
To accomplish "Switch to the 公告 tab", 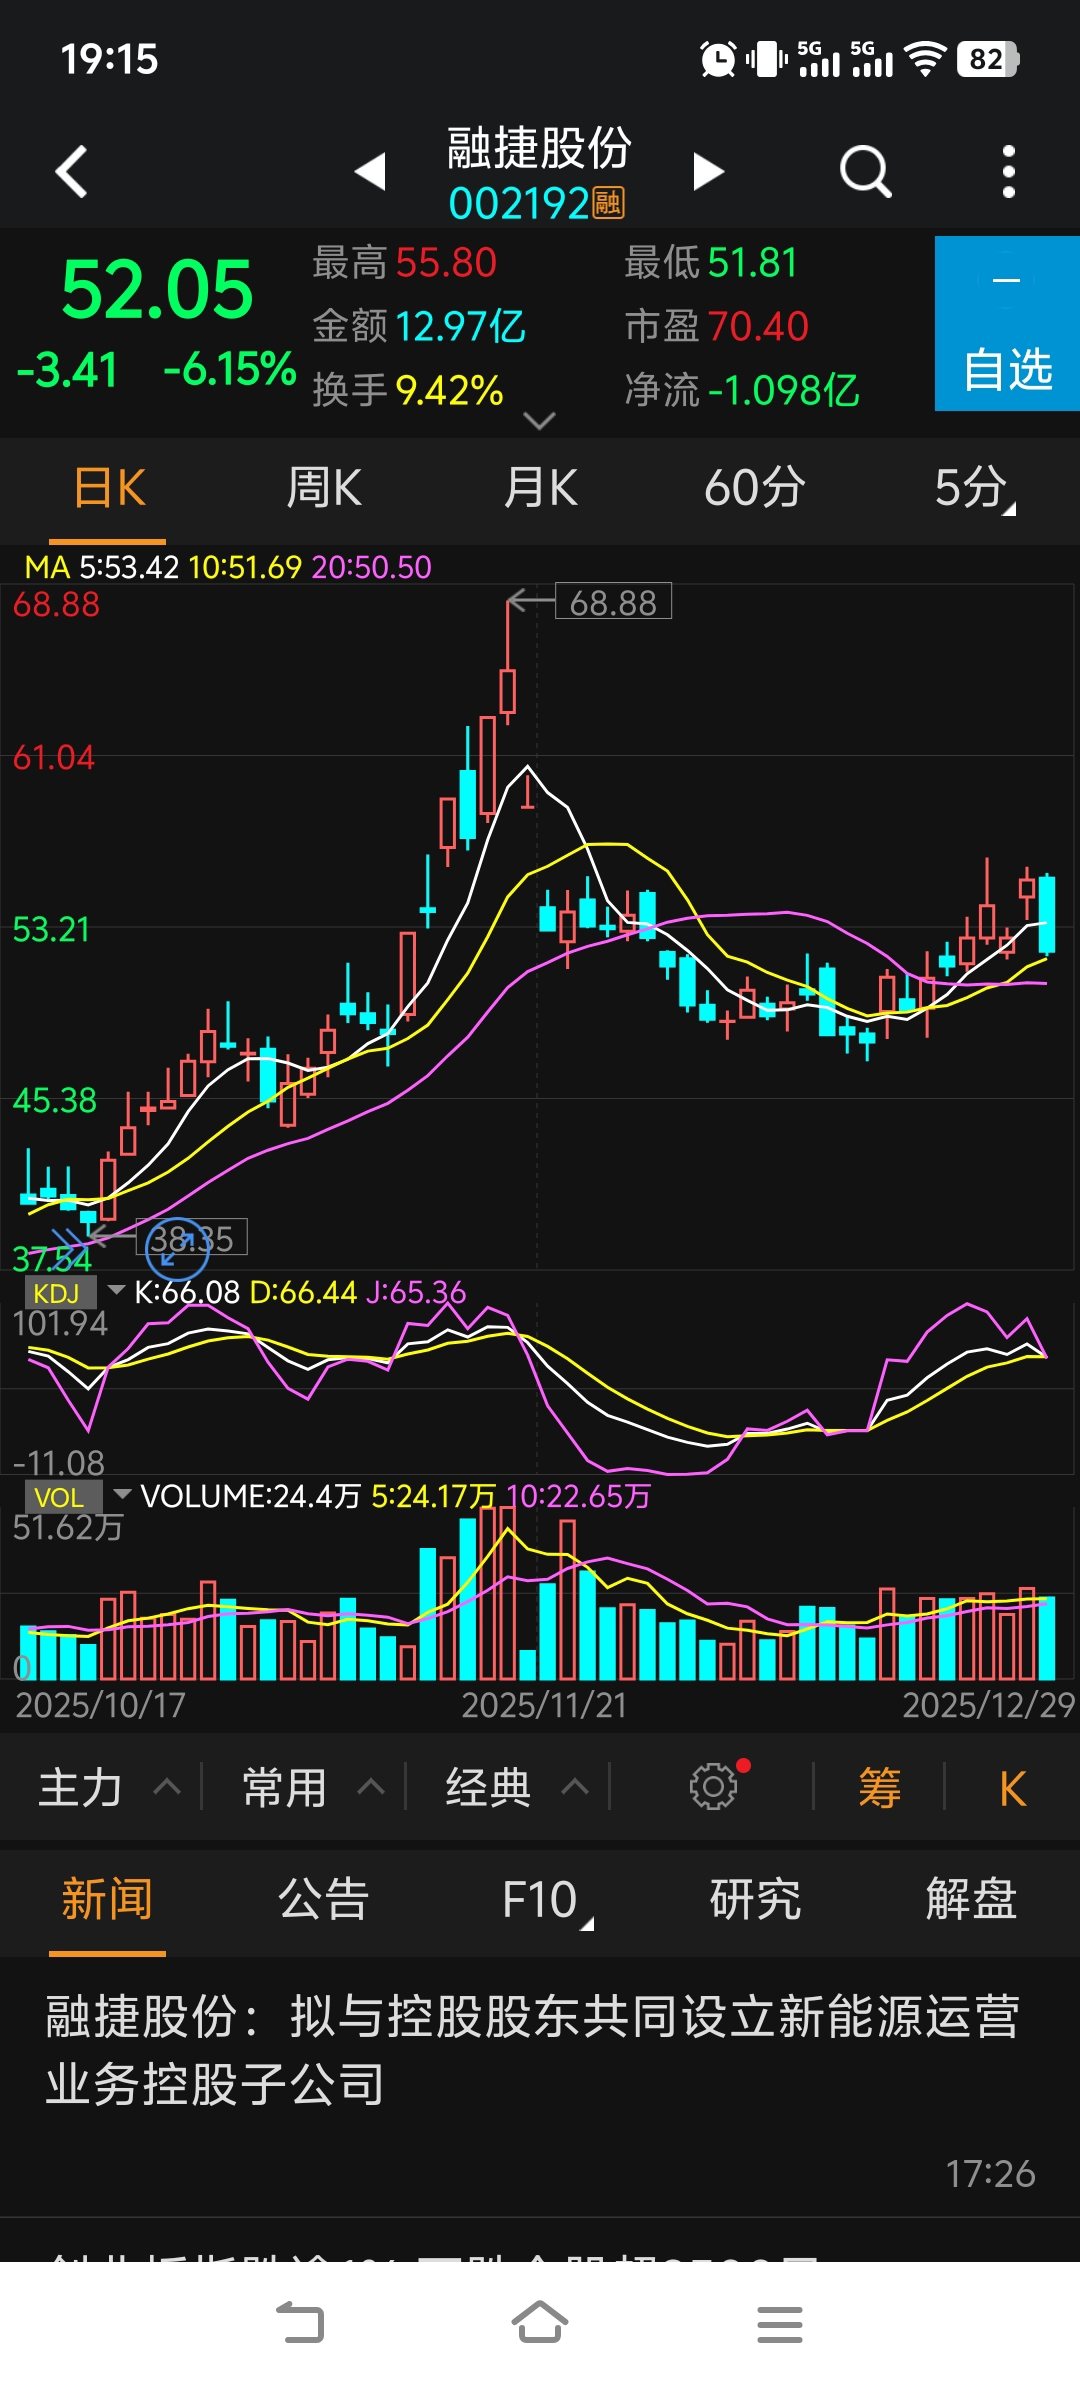I will [323, 1899].
